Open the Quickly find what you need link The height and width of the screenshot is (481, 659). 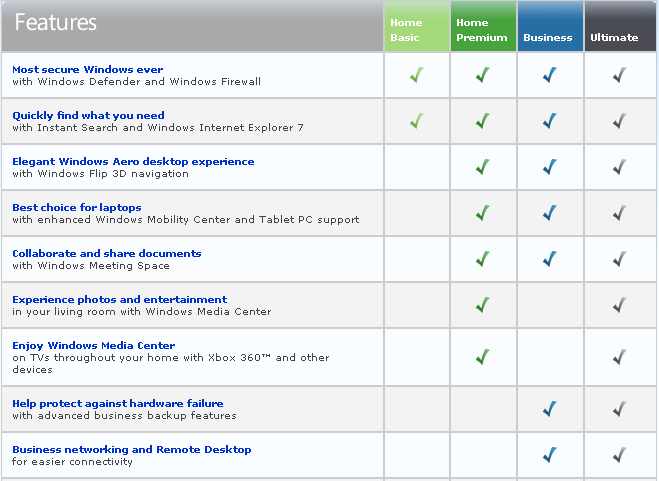coord(88,115)
